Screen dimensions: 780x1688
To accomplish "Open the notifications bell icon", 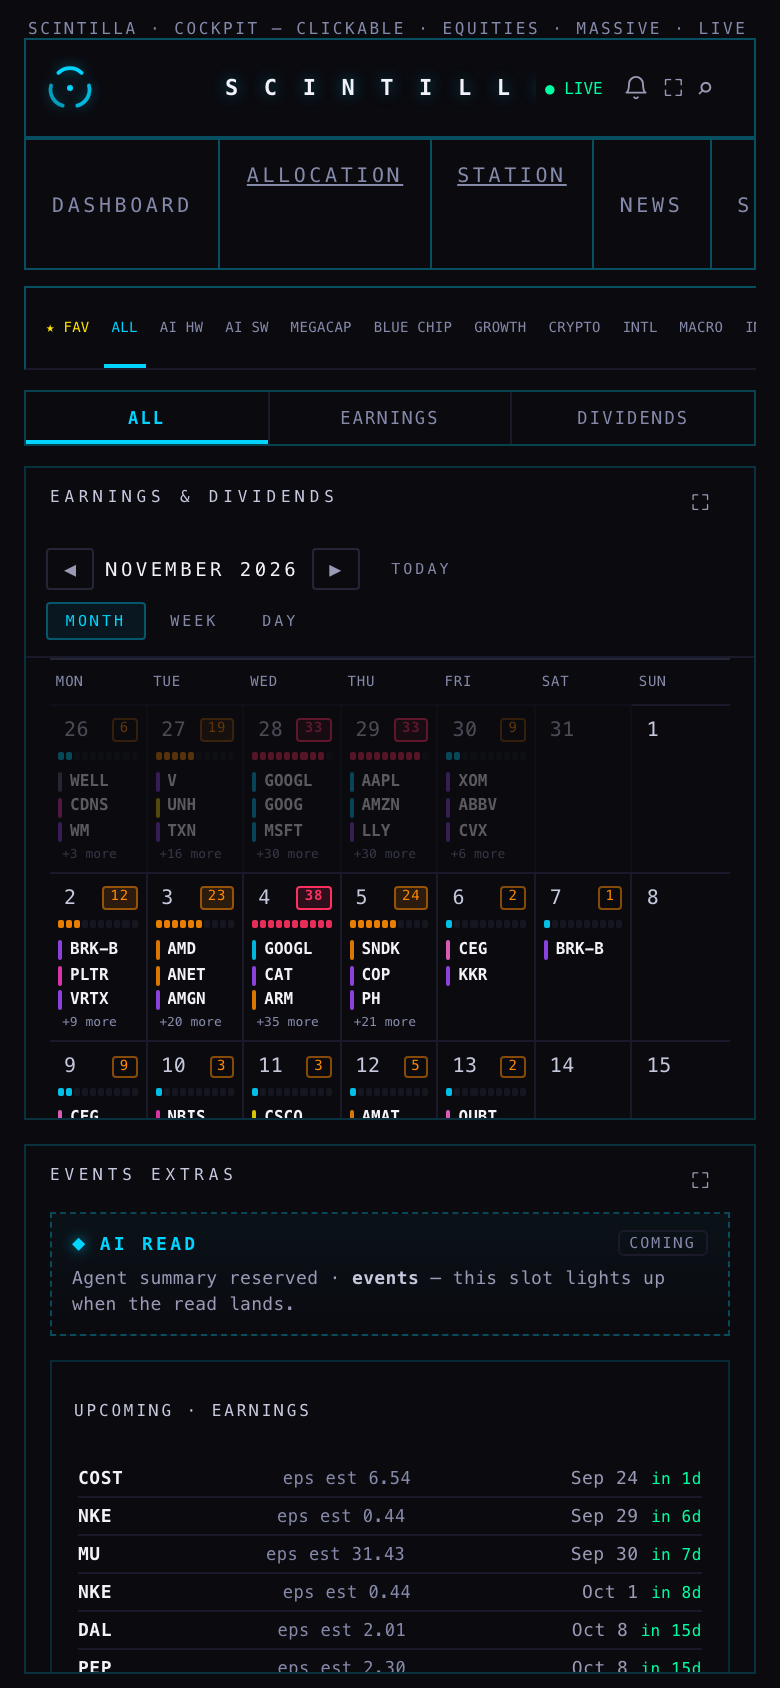I will point(636,88).
